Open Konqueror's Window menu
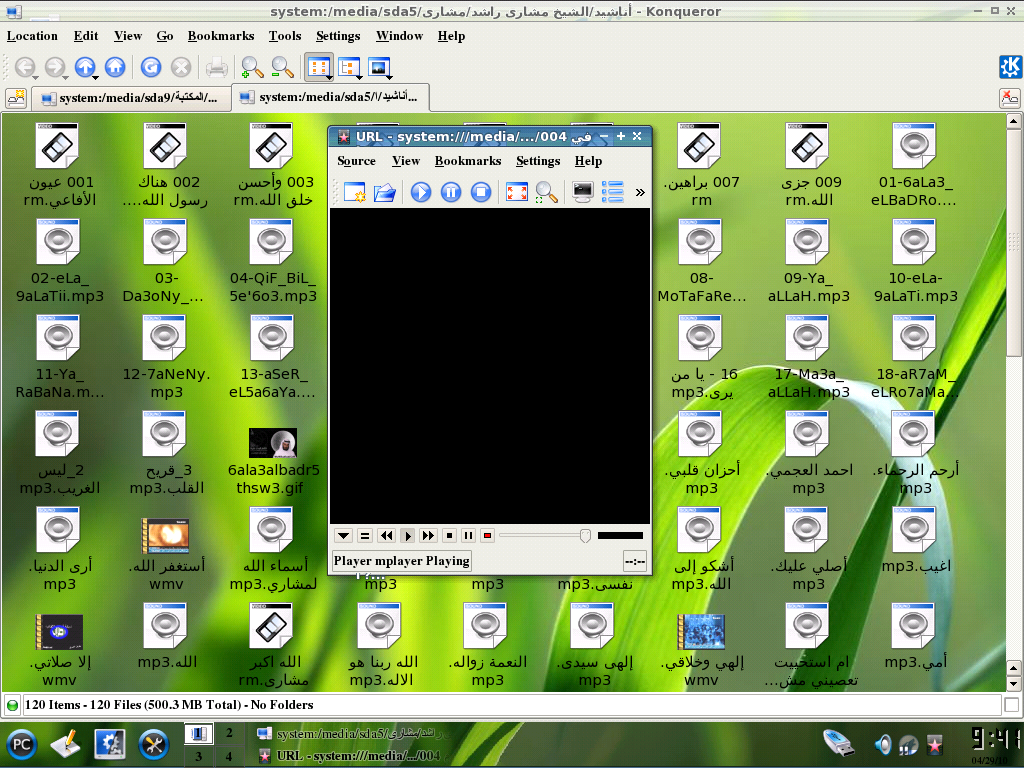The height and width of the screenshot is (768, 1024). click(399, 36)
